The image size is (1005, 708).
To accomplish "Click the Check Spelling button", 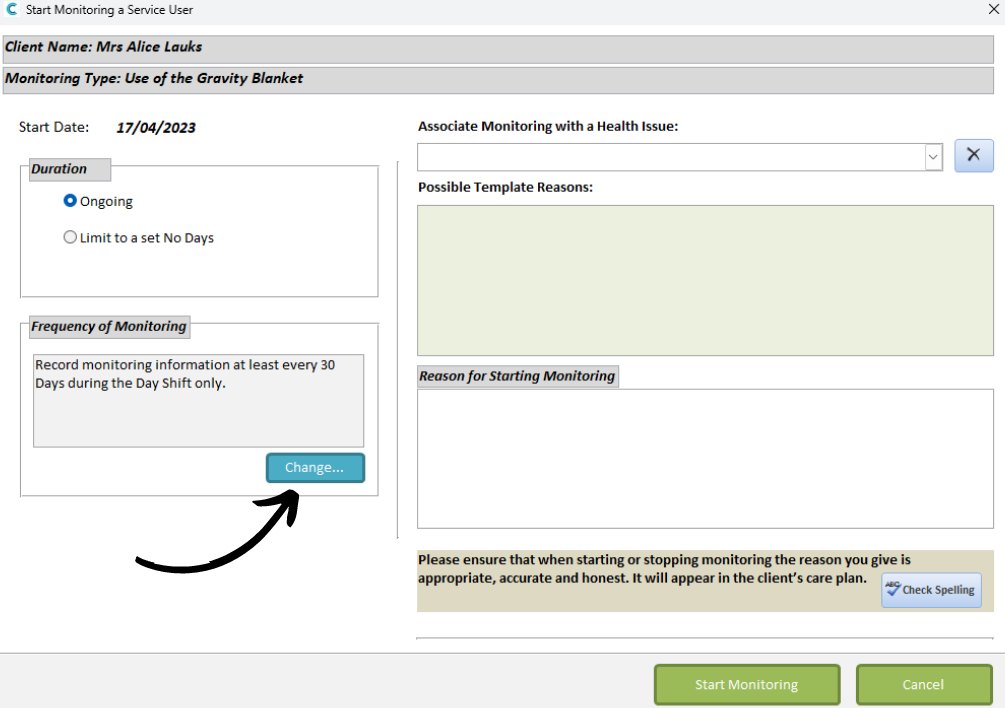I will click(931, 590).
